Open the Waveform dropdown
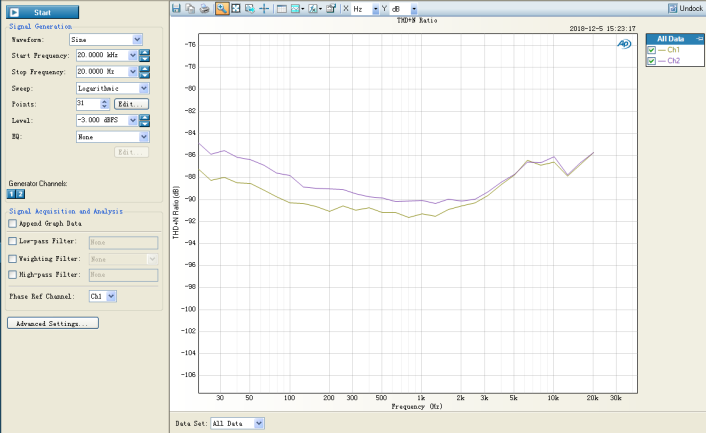 click(x=138, y=39)
